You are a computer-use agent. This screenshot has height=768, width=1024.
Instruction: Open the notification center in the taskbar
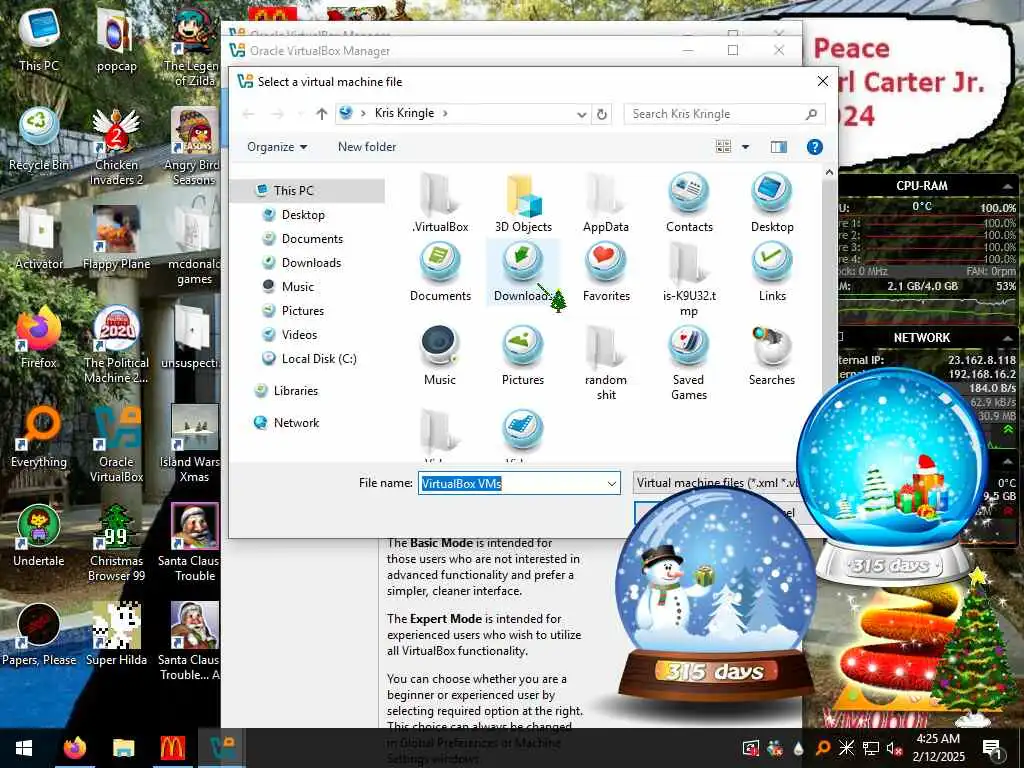coord(992,748)
